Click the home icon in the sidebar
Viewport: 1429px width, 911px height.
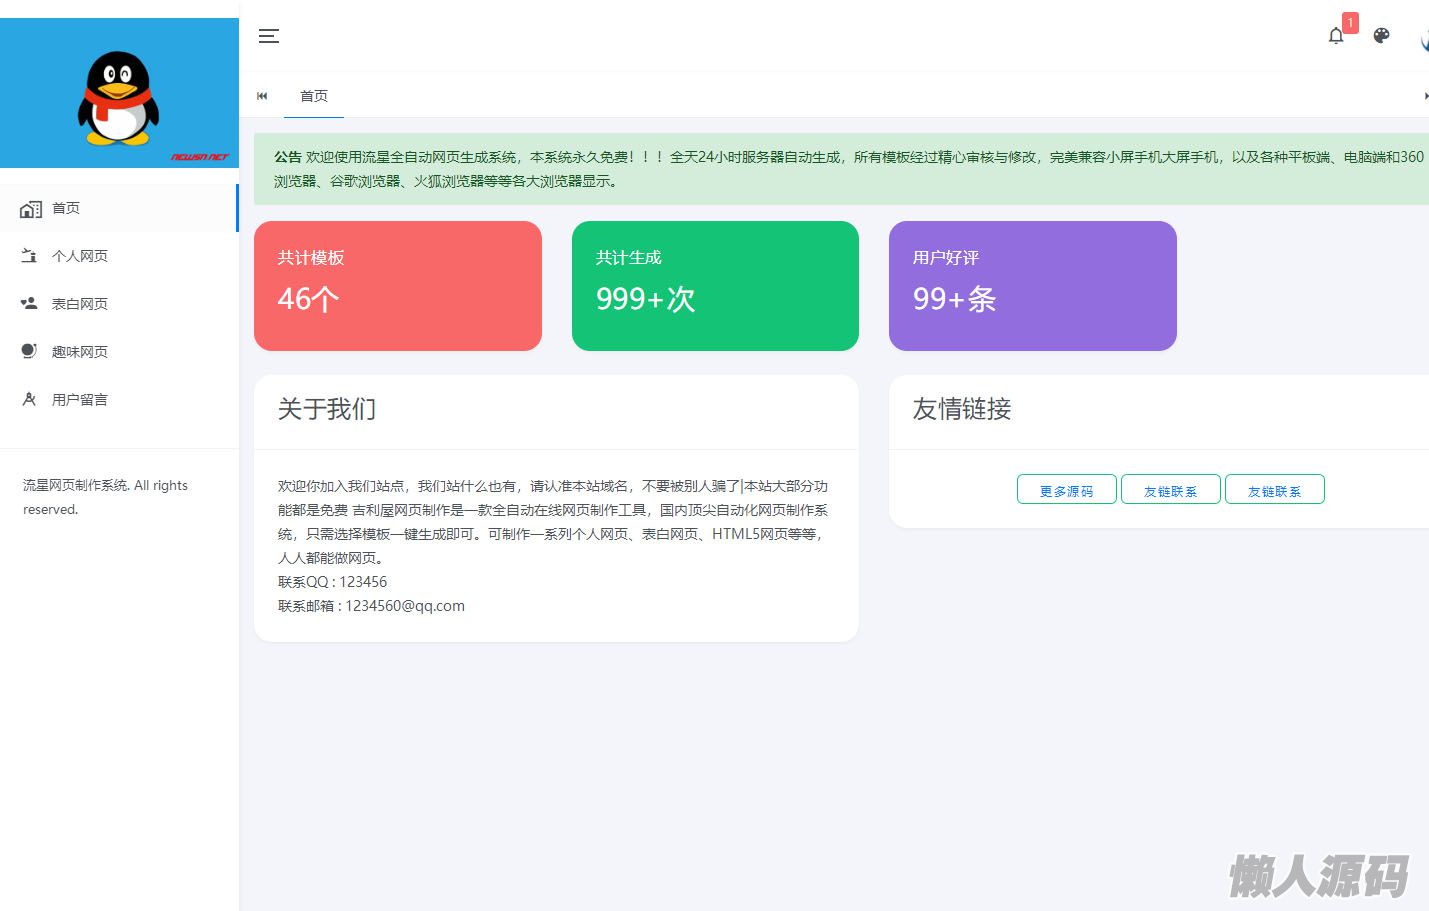(x=30, y=209)
